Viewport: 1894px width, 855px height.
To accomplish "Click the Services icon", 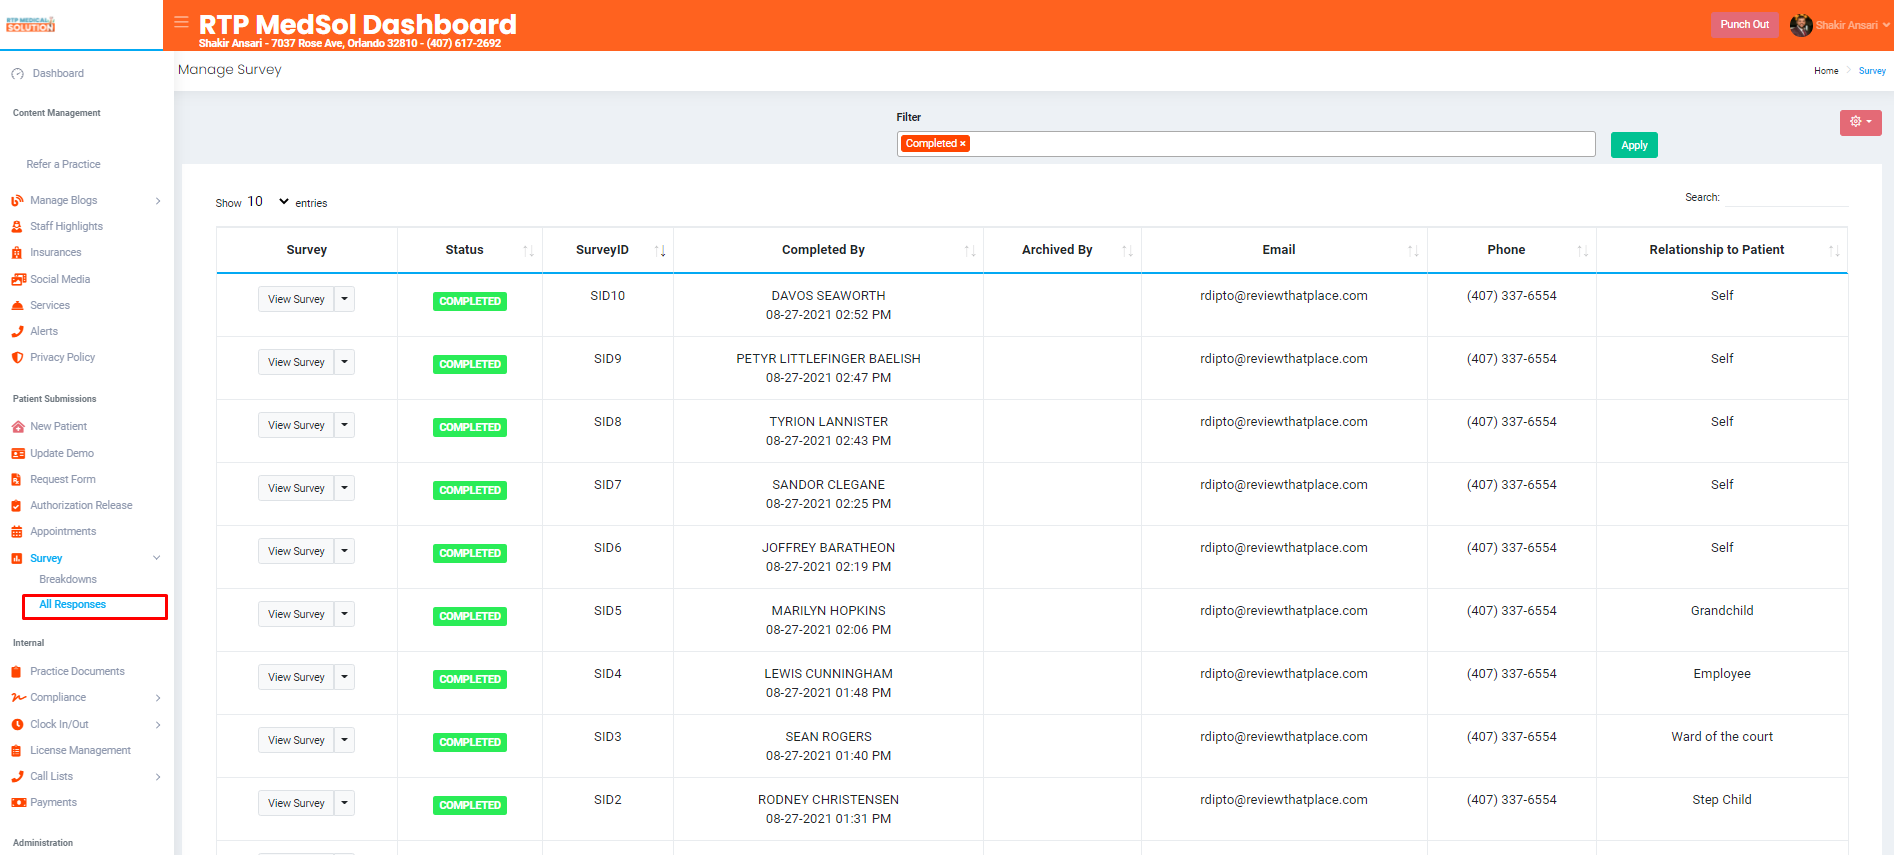I will (17, 306).
